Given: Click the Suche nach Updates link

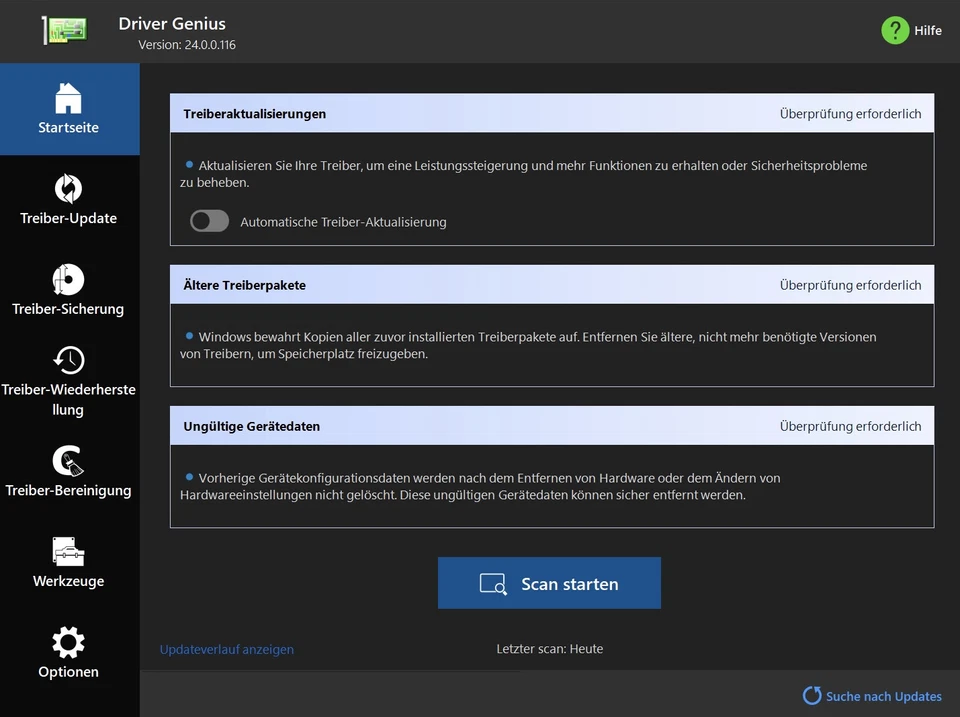Looking at the screenshot, I should pyautogui.click(x=882, y=696).
